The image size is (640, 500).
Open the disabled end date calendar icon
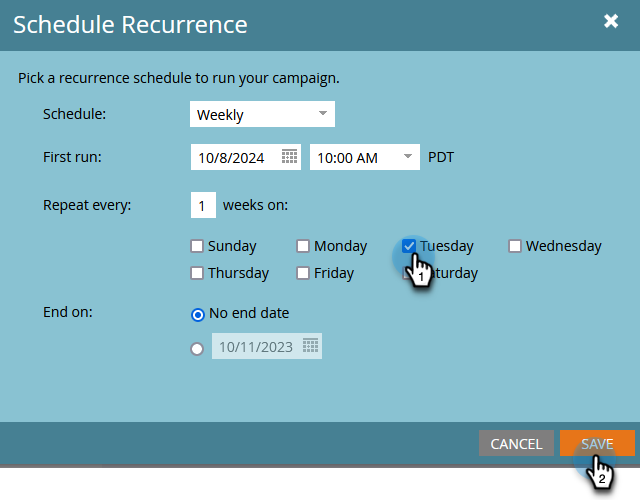pos(310,346)
